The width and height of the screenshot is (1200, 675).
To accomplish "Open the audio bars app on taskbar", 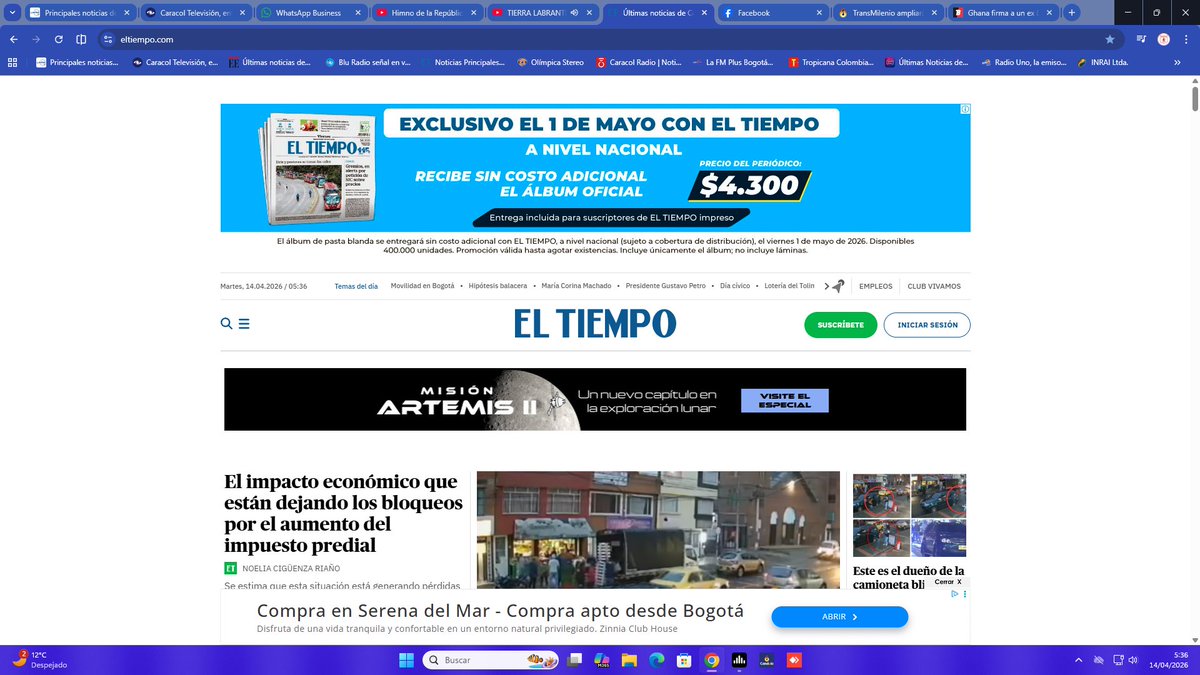I will pos(739,660).
